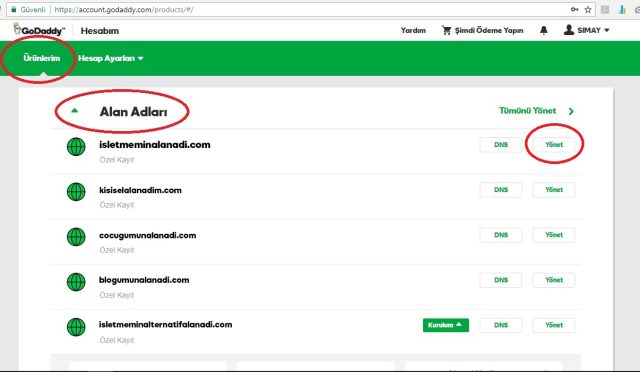Click the cocugumunalanadi.com domain name

tap(147, 235)
